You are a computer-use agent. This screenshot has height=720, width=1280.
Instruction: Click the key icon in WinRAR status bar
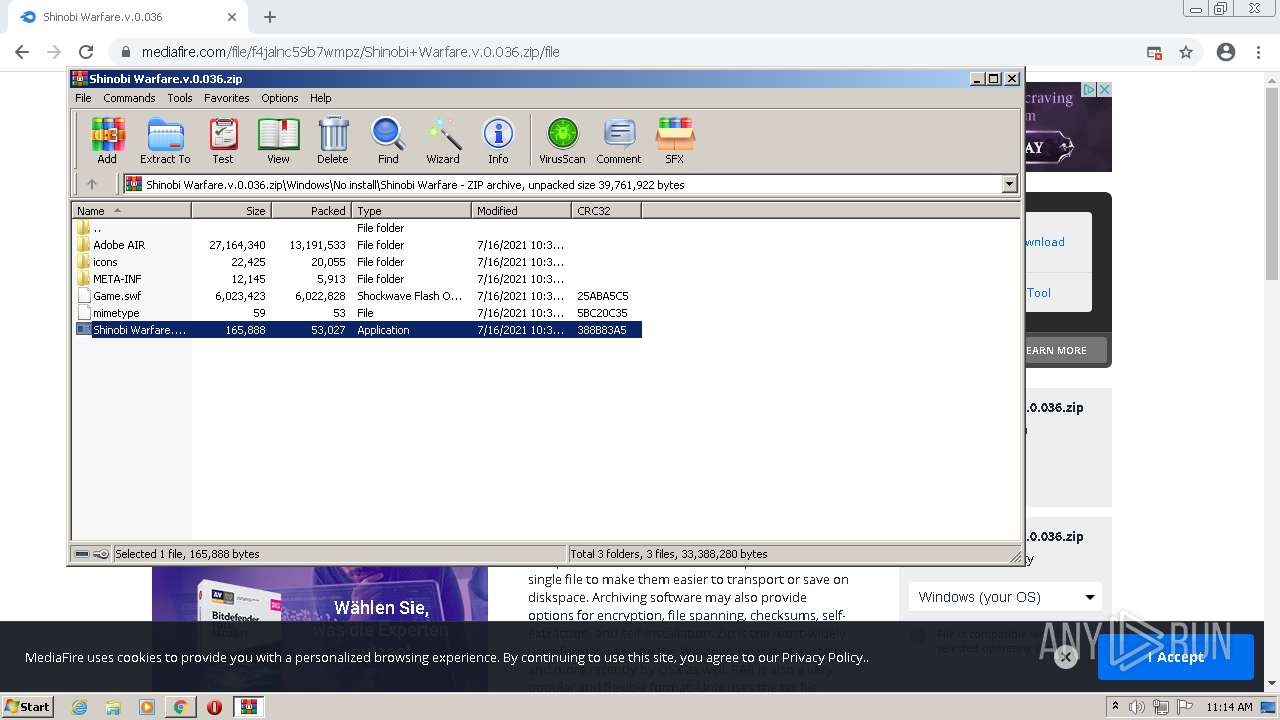[101, 553]
